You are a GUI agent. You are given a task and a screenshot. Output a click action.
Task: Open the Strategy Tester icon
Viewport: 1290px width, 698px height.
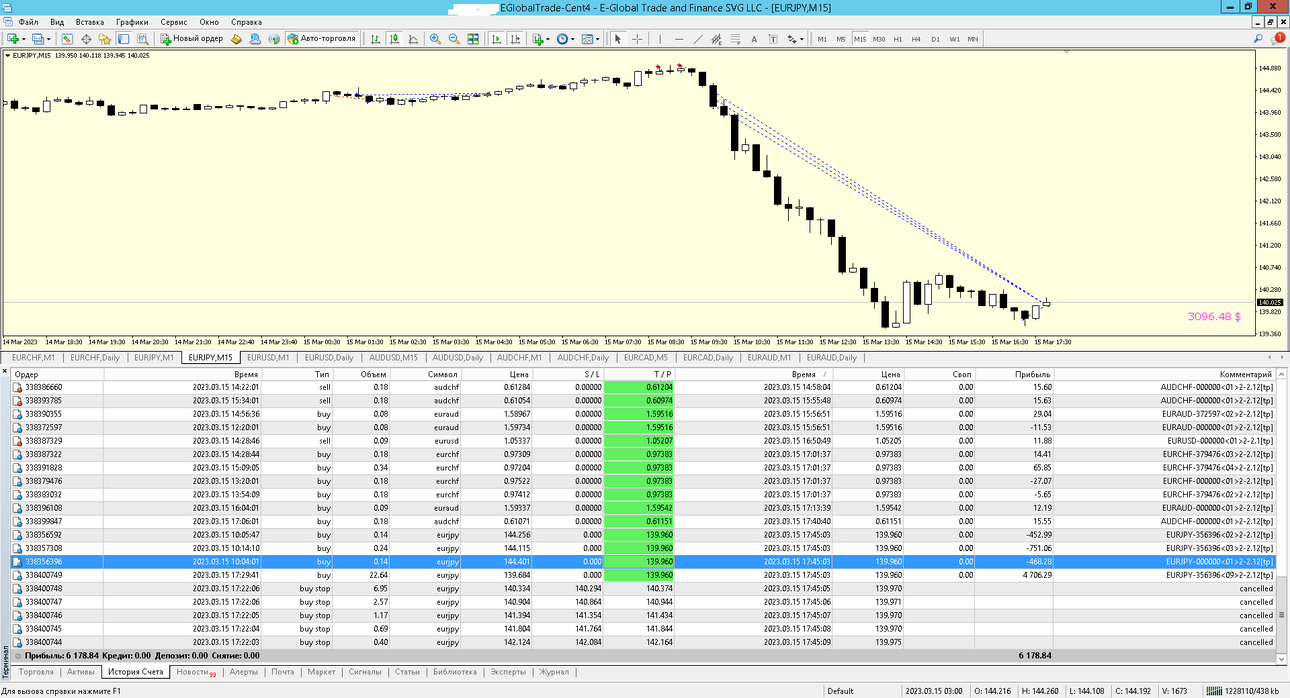[142, 39]
